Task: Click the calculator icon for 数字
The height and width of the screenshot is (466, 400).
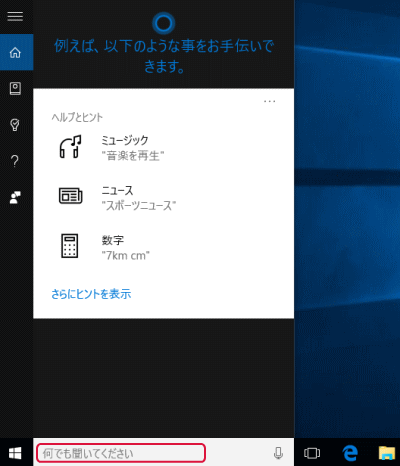Action: [x=70, y=246]
